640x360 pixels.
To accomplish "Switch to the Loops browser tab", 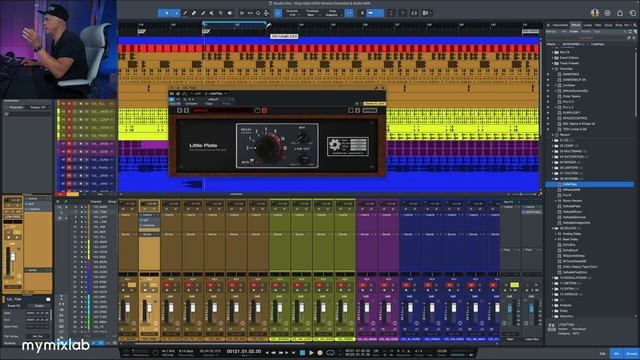I will click(x=588, y=25).
